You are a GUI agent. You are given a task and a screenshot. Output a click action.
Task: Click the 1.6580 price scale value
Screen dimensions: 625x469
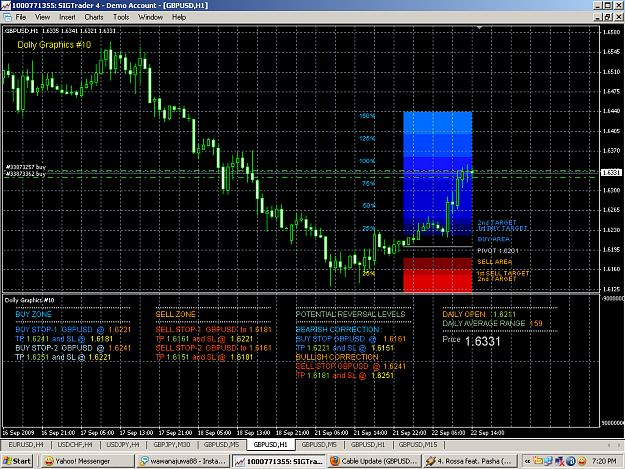pos(611,32)
